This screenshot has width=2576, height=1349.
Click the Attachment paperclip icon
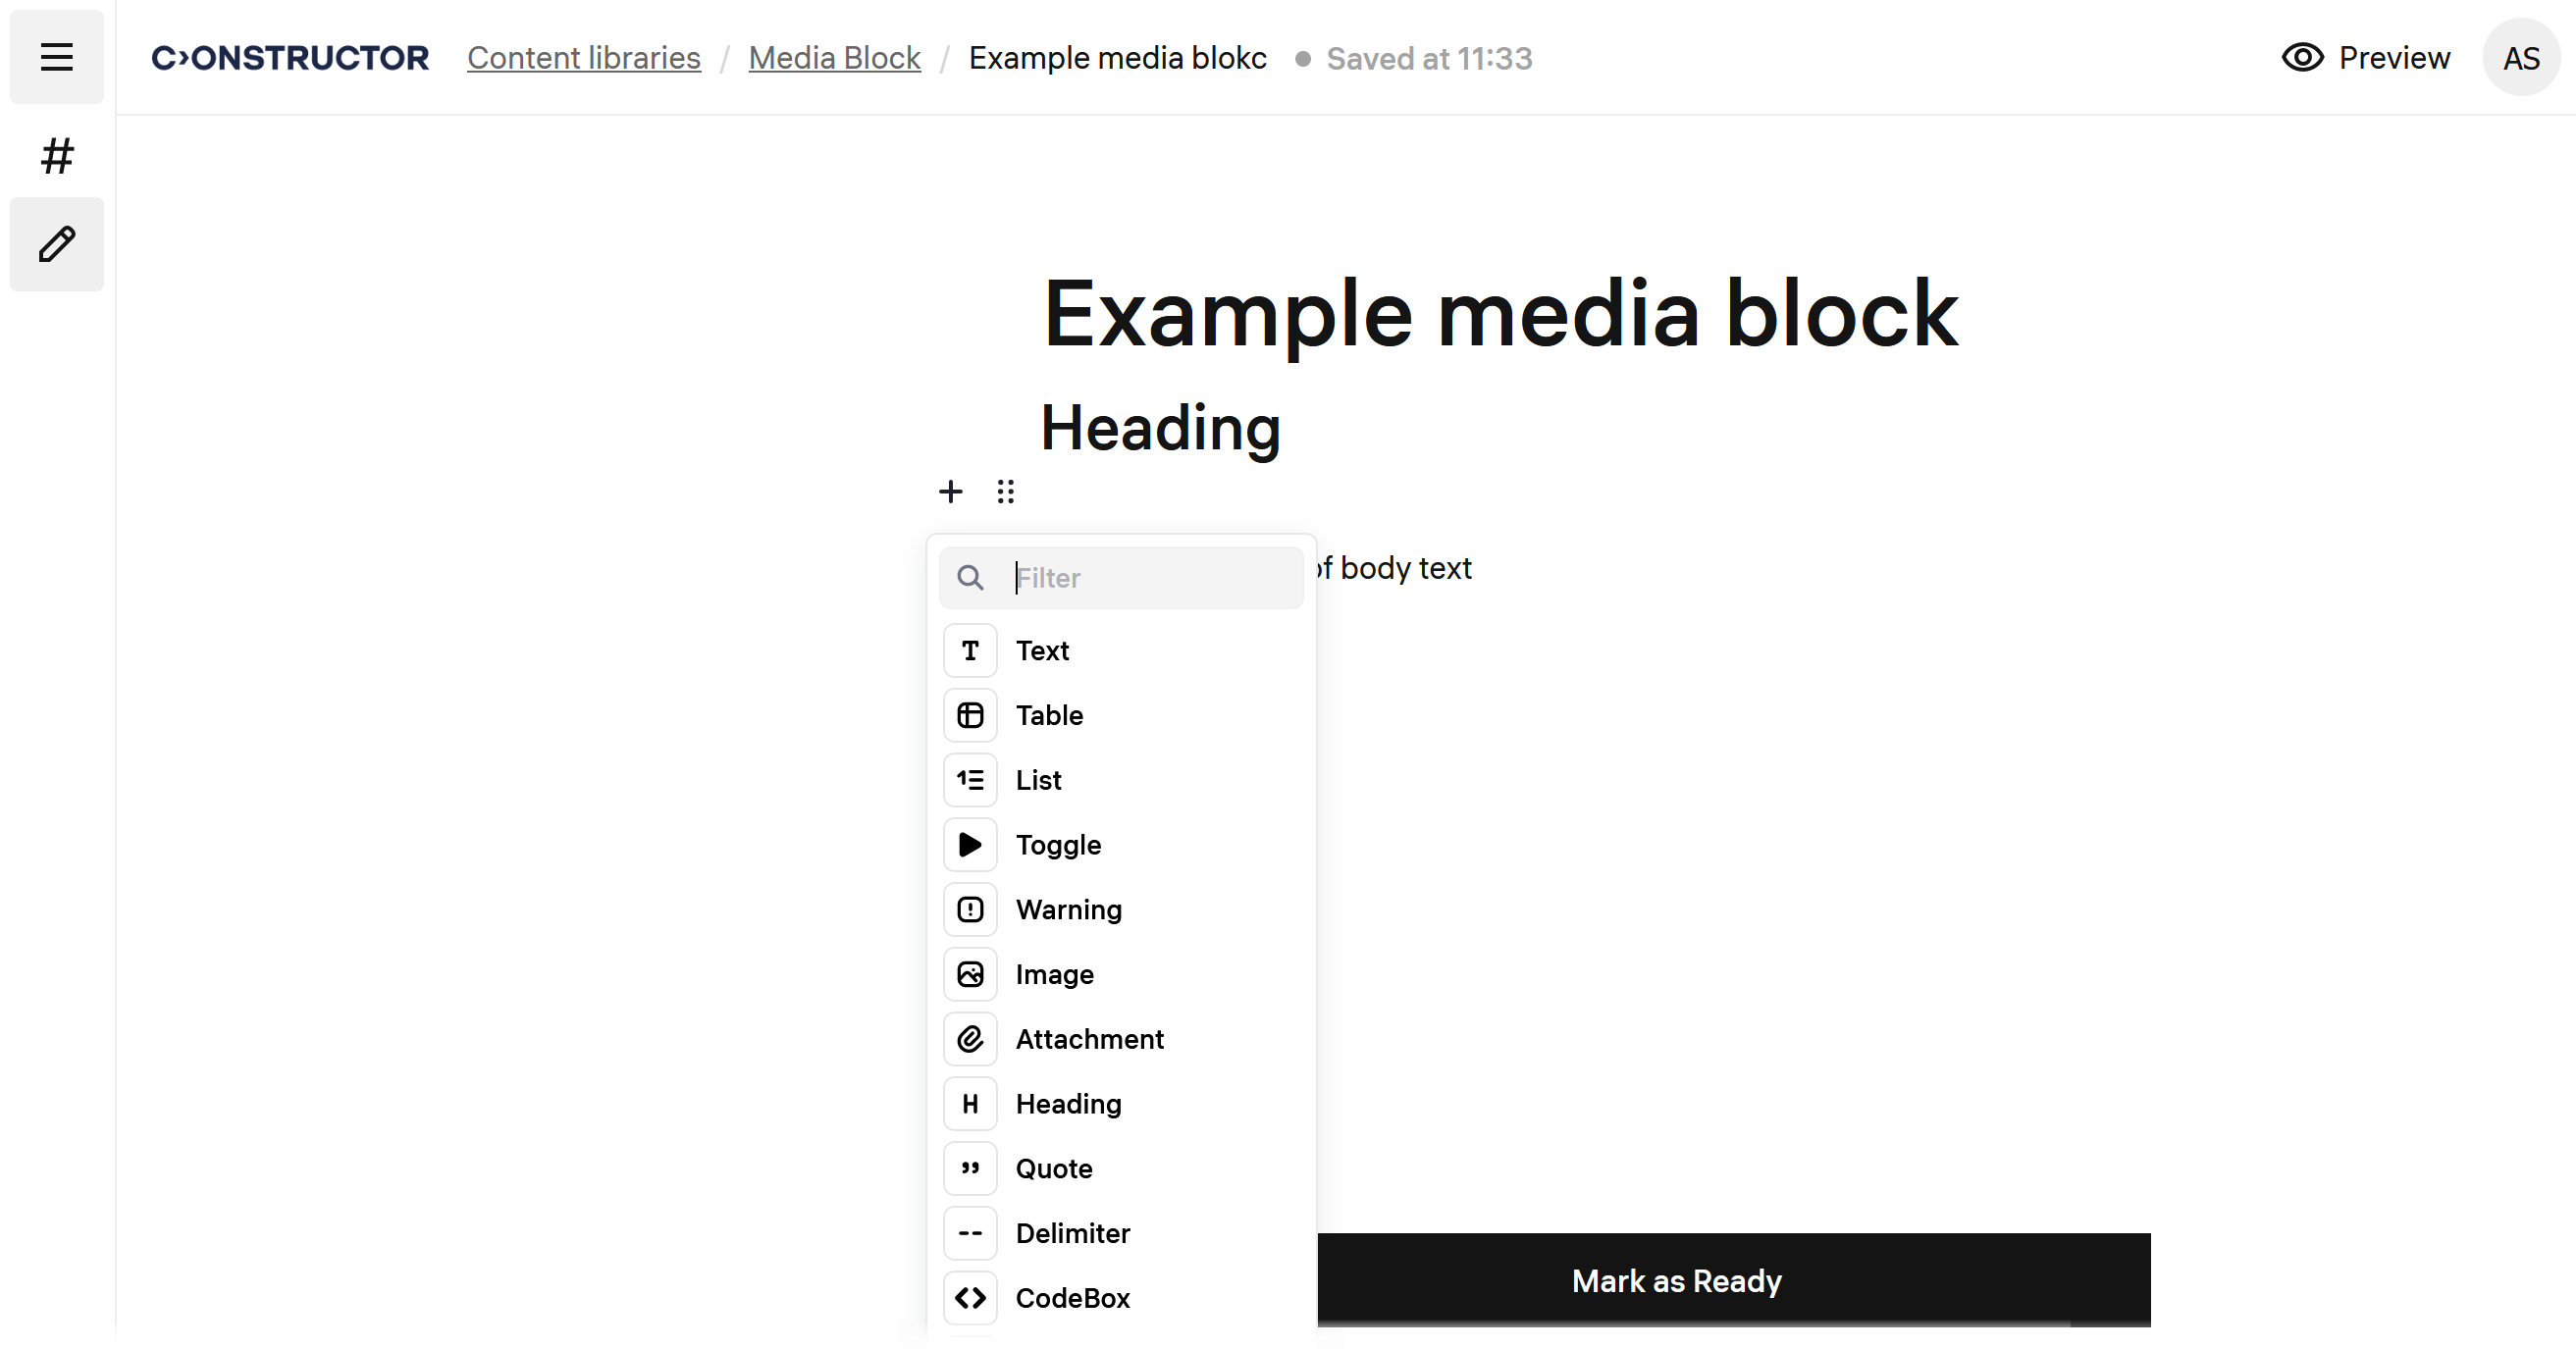969,1039
